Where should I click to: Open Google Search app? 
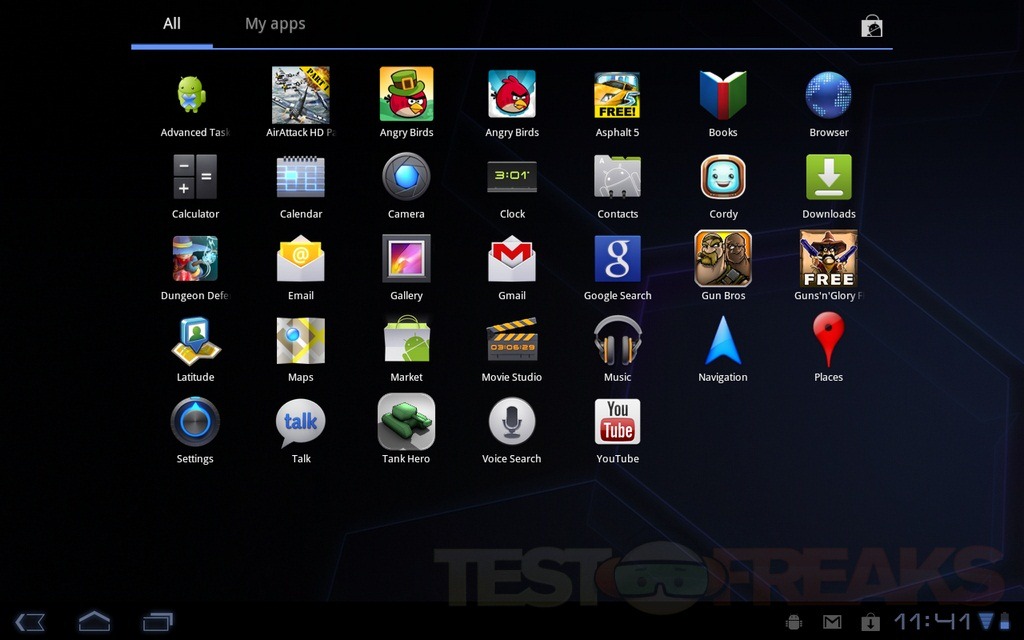617,260
